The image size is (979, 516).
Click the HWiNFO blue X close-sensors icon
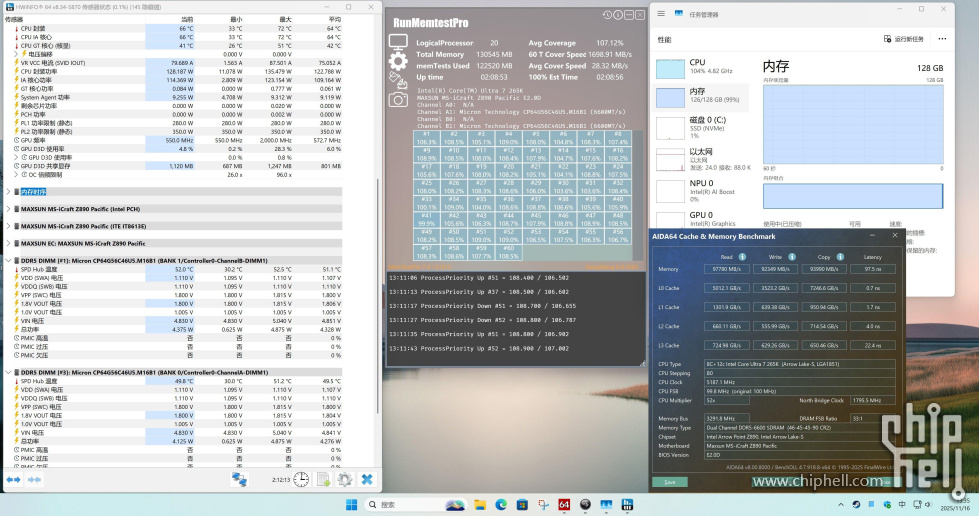click(x=367, y=479)
